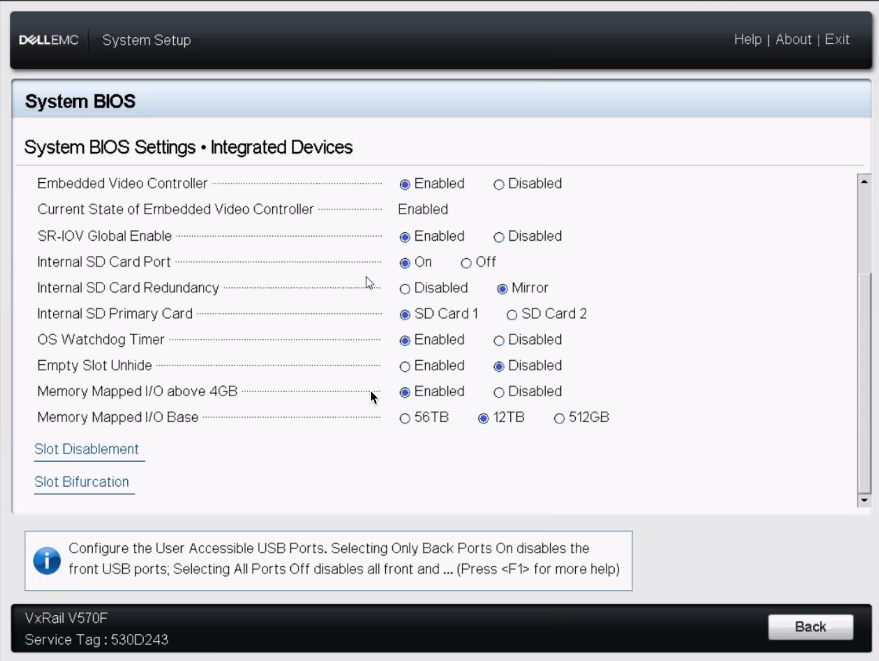879x661 pixels.
Task: Open the About link in header
Action: (793, 39)
